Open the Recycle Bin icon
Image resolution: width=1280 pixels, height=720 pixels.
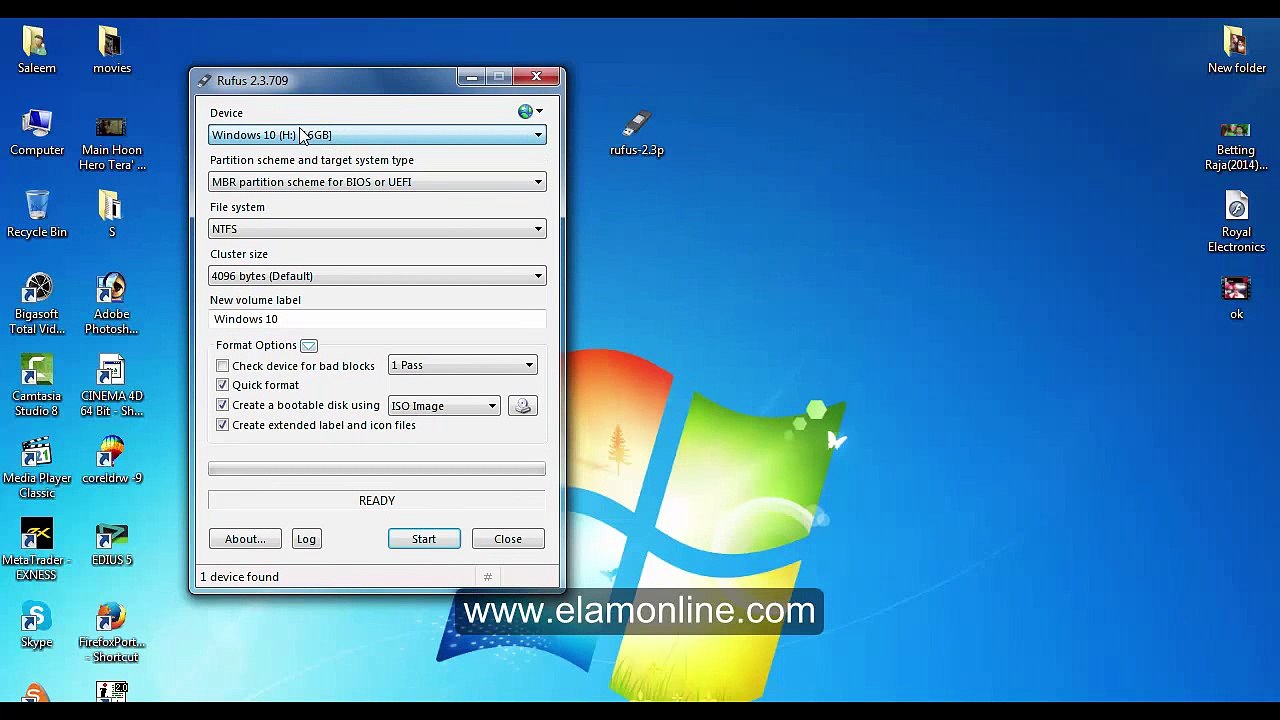[37, 214]
